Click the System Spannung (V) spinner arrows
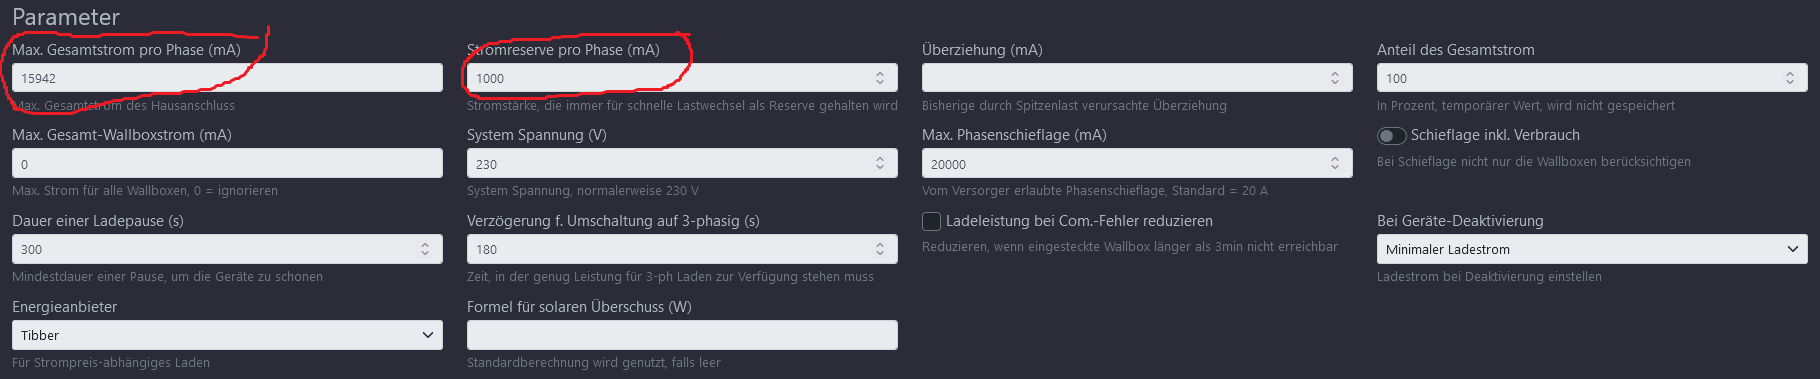Screen dimensions: 1820x379 pyautogui.click(x=880, y=163)
